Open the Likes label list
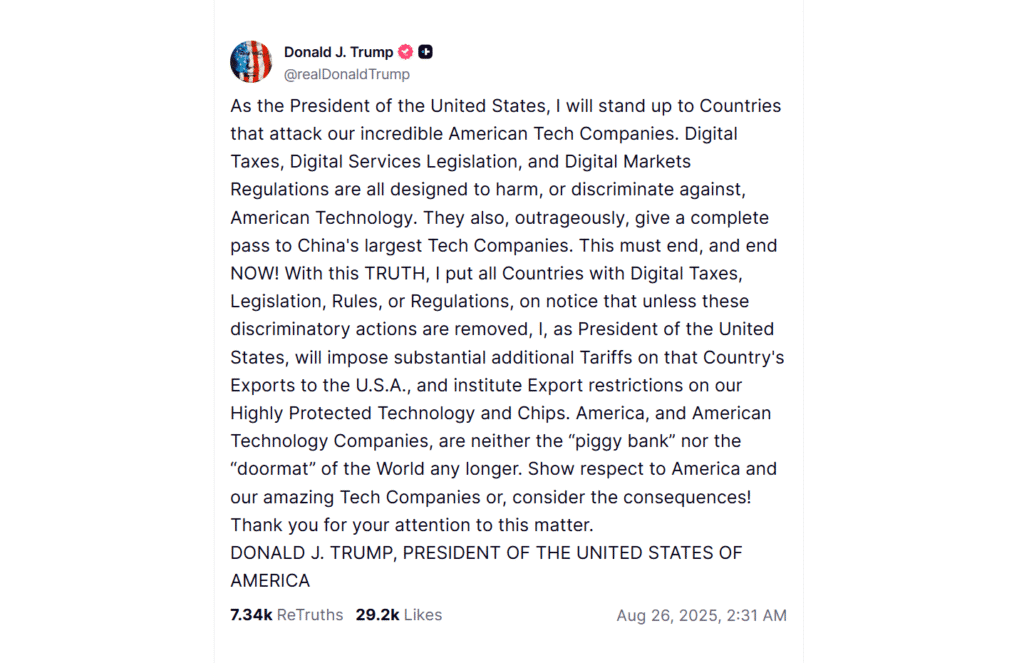 pos(423,615)
